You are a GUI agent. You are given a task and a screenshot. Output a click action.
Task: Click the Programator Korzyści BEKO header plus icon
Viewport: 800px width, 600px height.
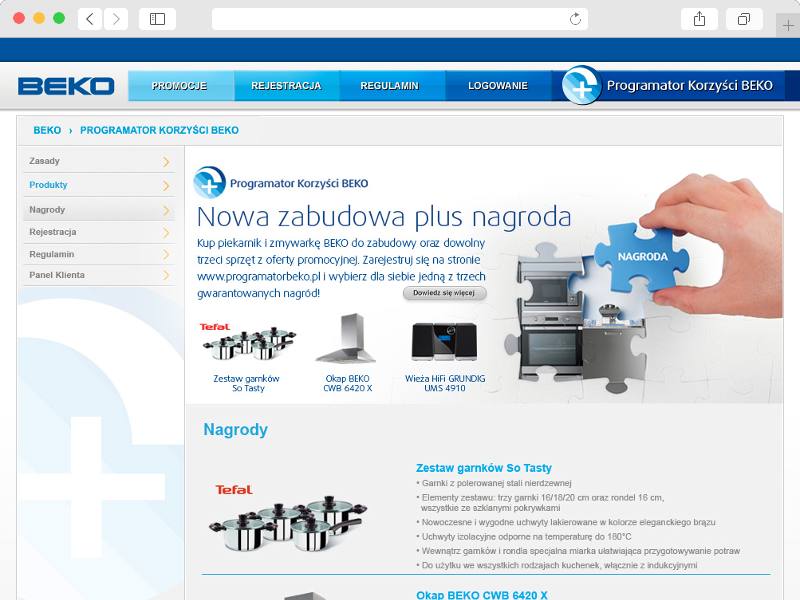point(582,85)
